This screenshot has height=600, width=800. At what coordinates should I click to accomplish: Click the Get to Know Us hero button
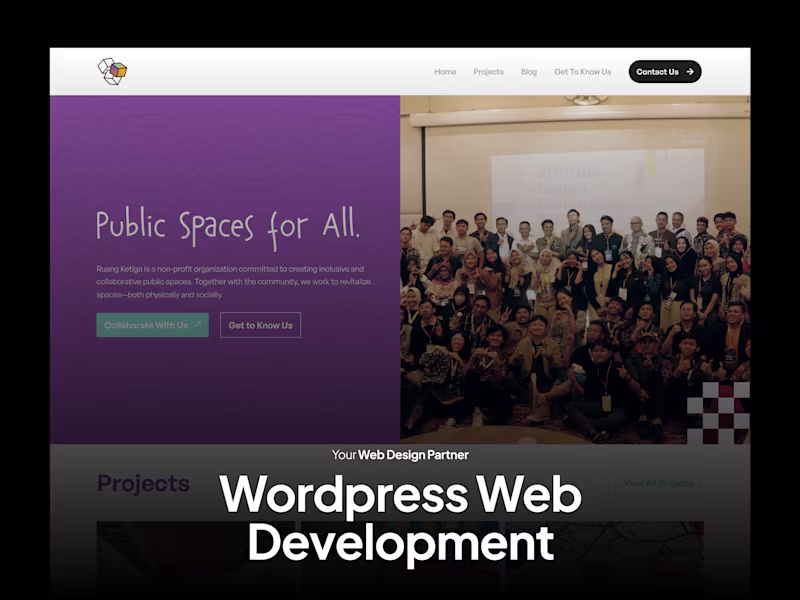click(262, 324)
